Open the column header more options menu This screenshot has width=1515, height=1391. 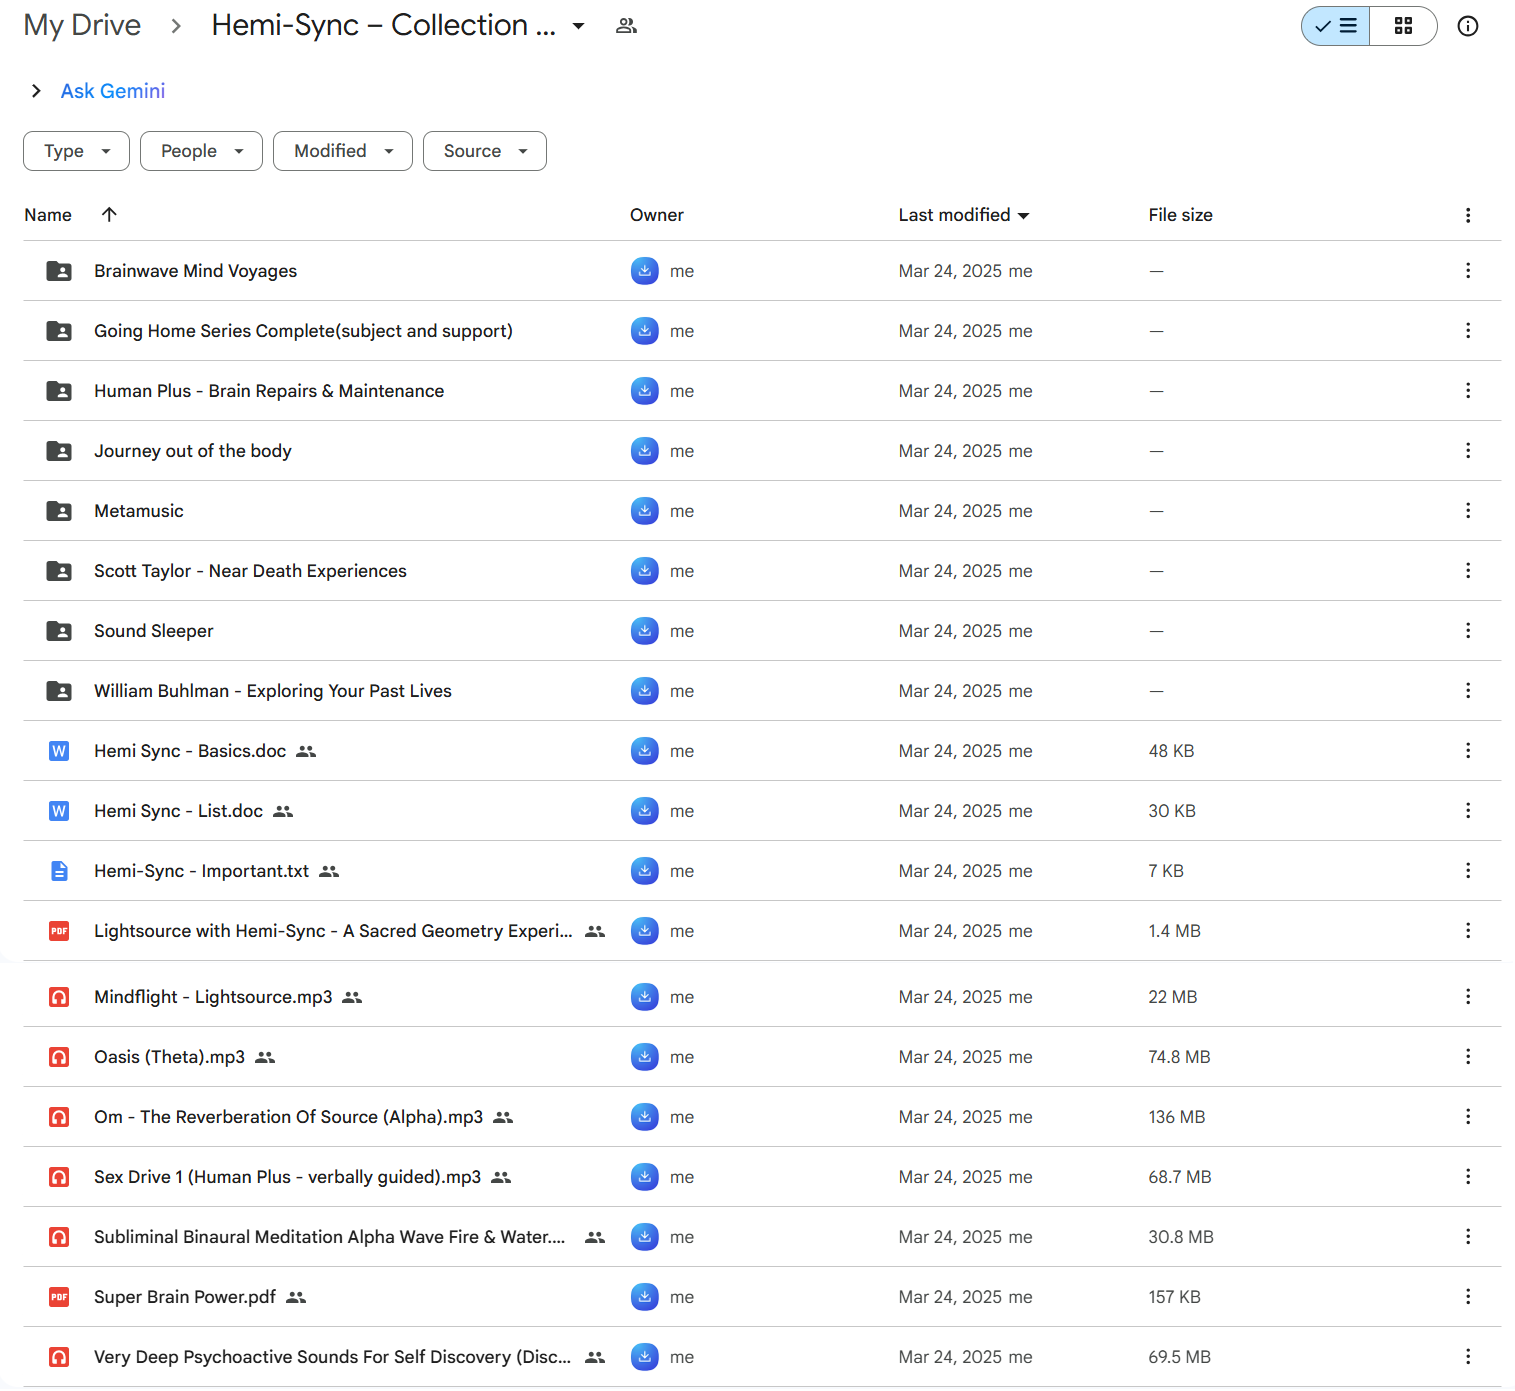(1467, 215)
